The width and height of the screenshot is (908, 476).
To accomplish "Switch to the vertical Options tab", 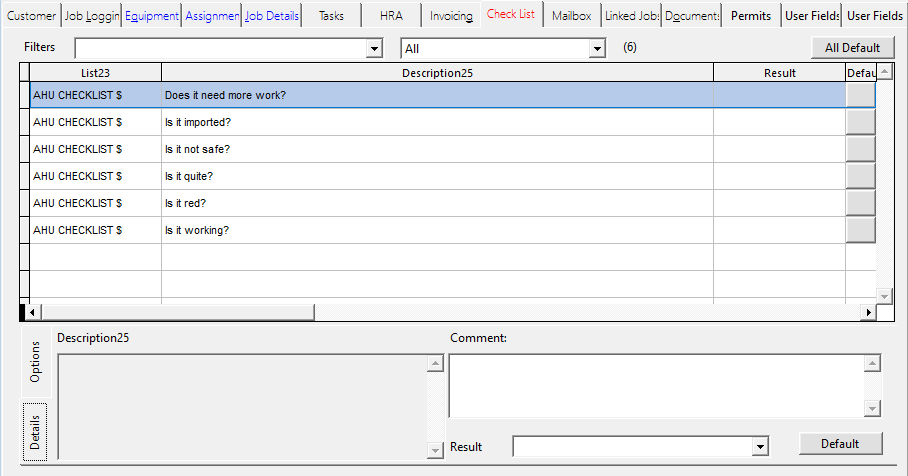I will coord(36,362).
